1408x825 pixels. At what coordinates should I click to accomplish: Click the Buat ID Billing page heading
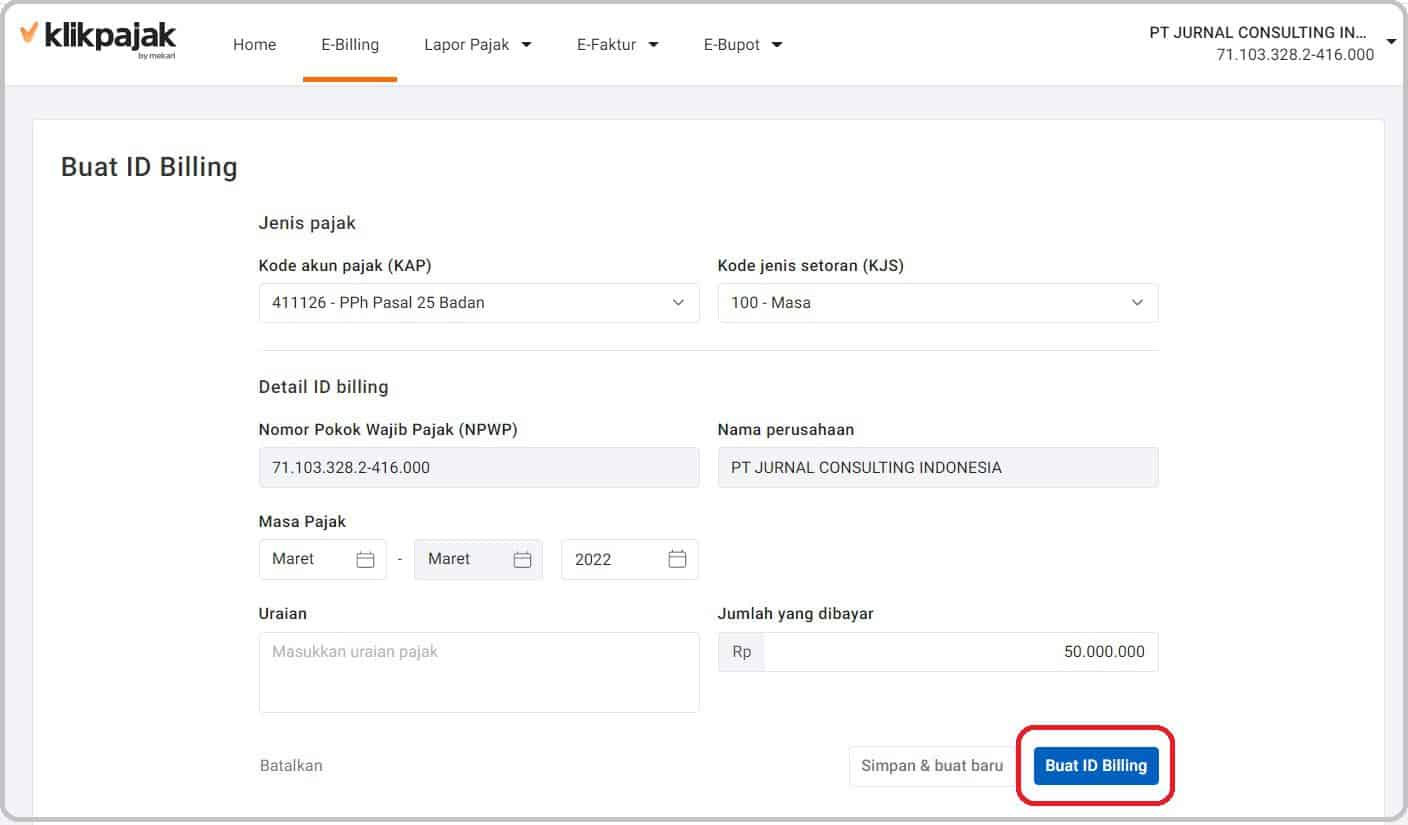(x=149, y=166)
